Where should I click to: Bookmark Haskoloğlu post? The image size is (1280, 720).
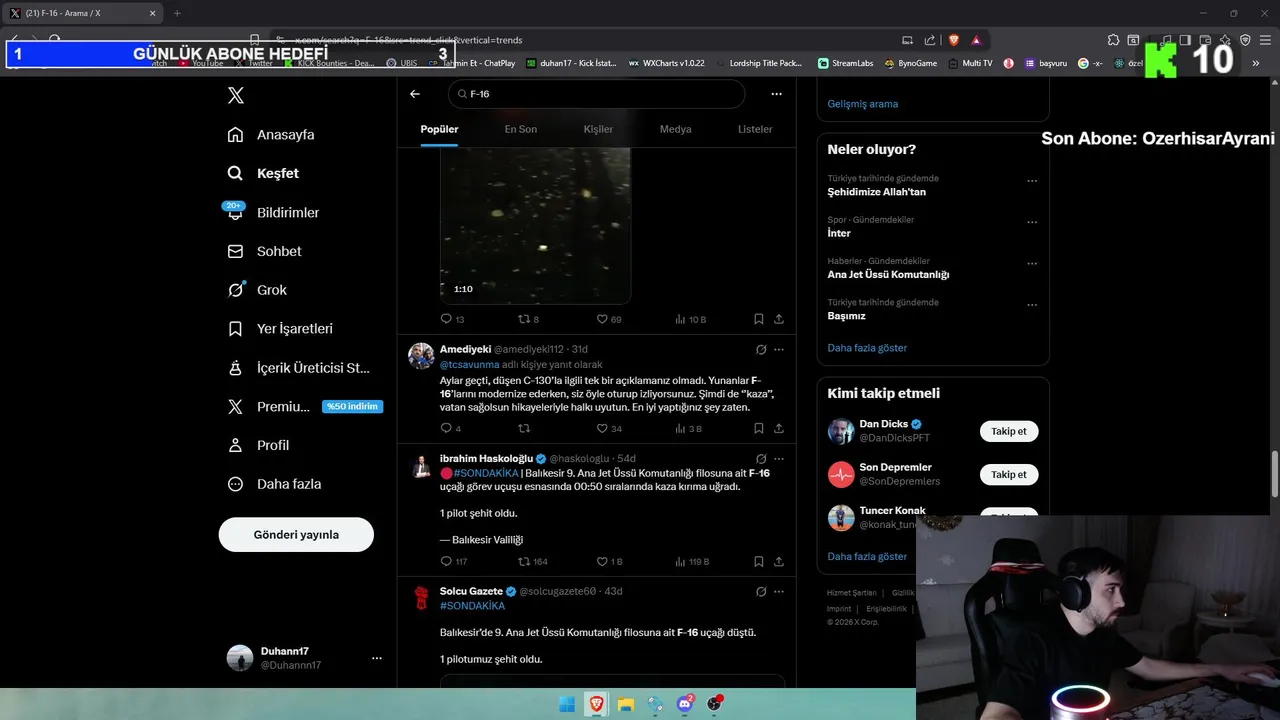click(759, 561)
